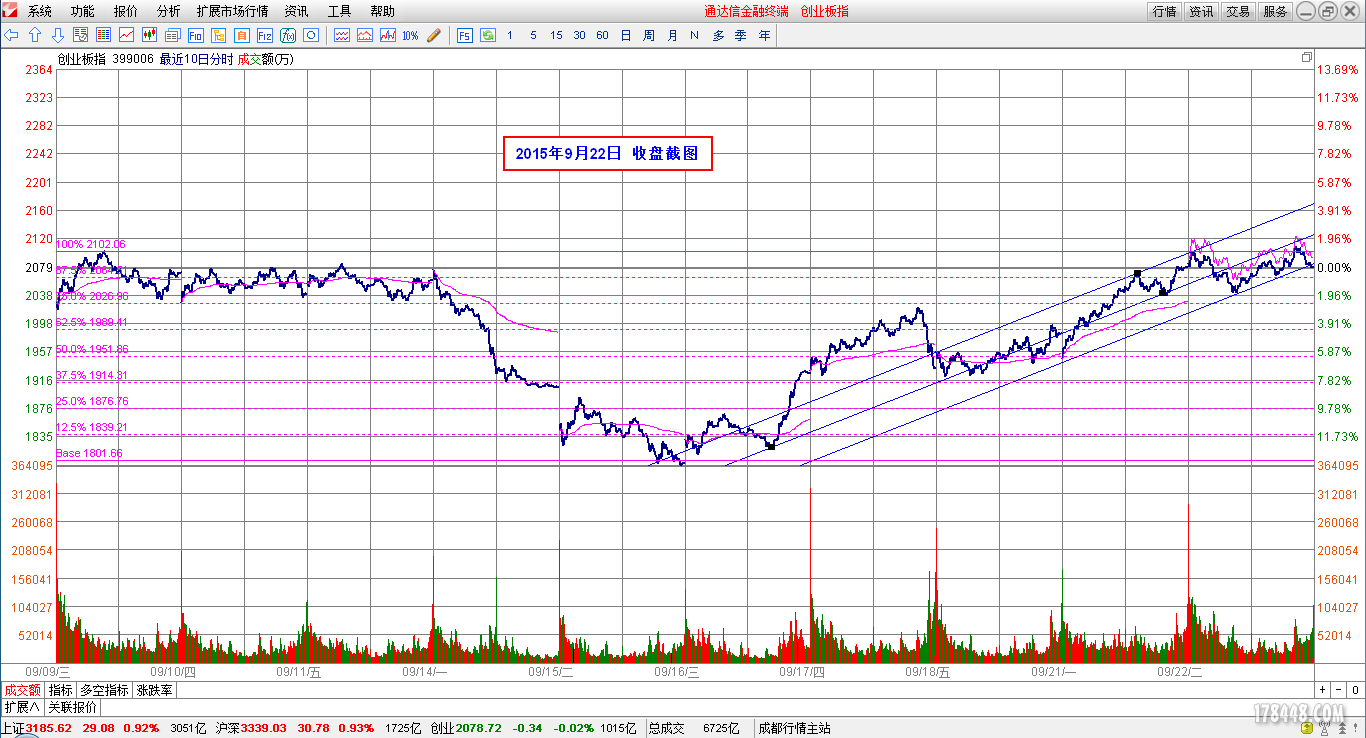Image resolution: width=1366 pixels, height=738 pixels.
Task: Click the minus zoom button bottom right
Action: (x=1338, y=690)
